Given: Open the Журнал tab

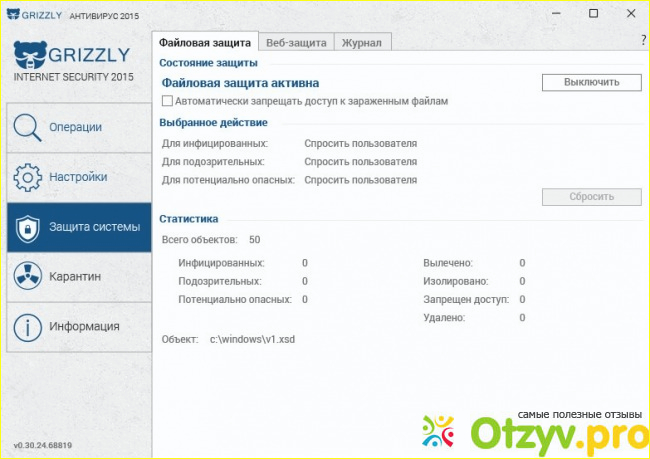Looking at the screenshot, I should [x=362, y=42].
